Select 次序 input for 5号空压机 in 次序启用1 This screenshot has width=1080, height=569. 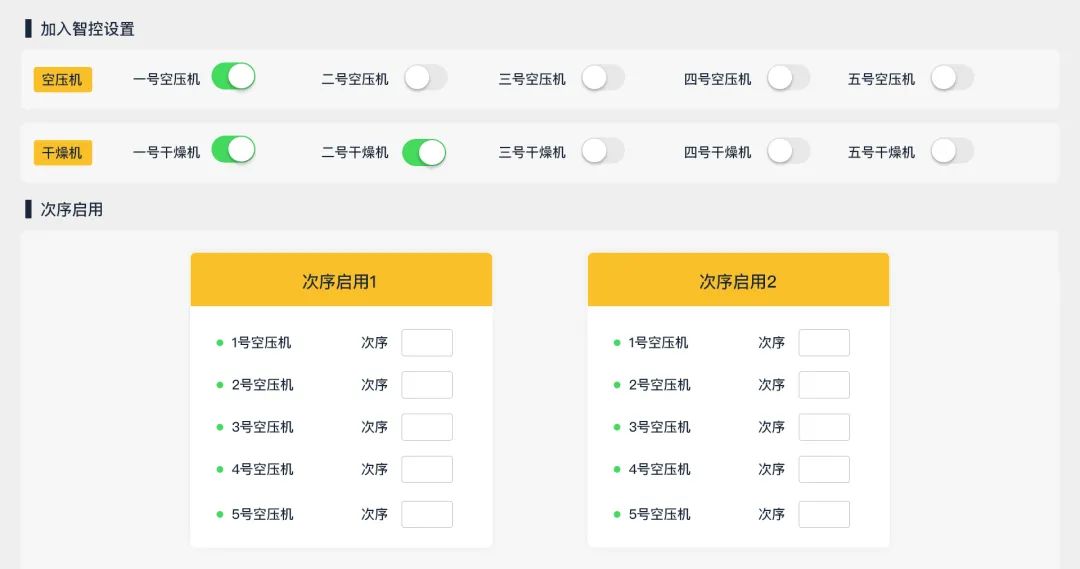tap(427, 514)
